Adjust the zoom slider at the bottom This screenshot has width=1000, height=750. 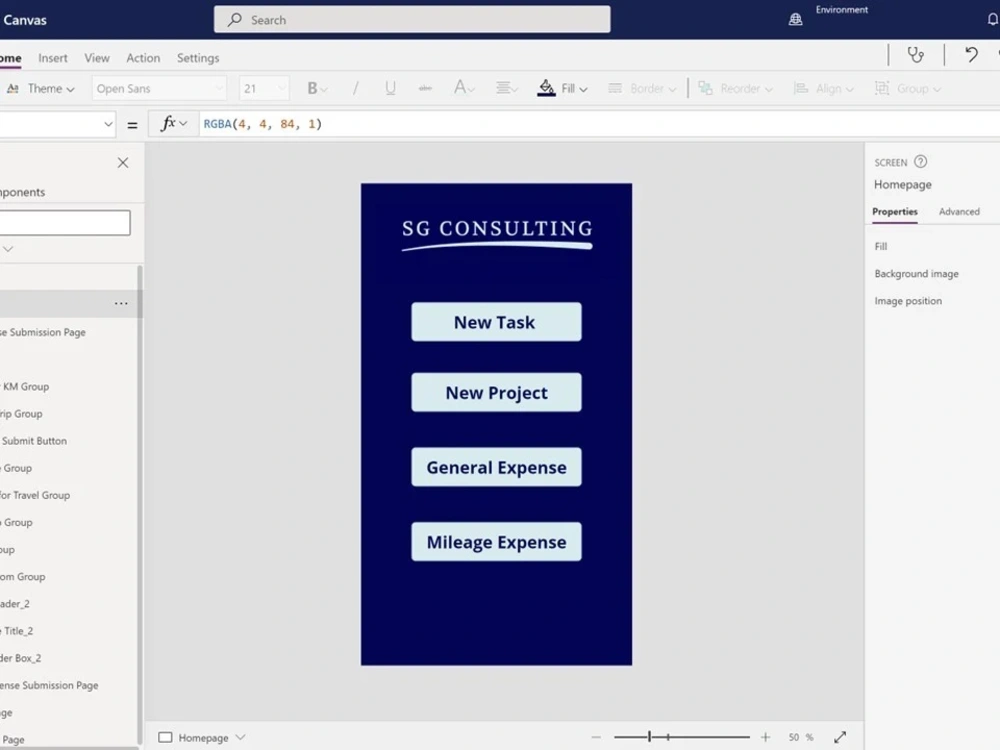[x=651, y=736]
